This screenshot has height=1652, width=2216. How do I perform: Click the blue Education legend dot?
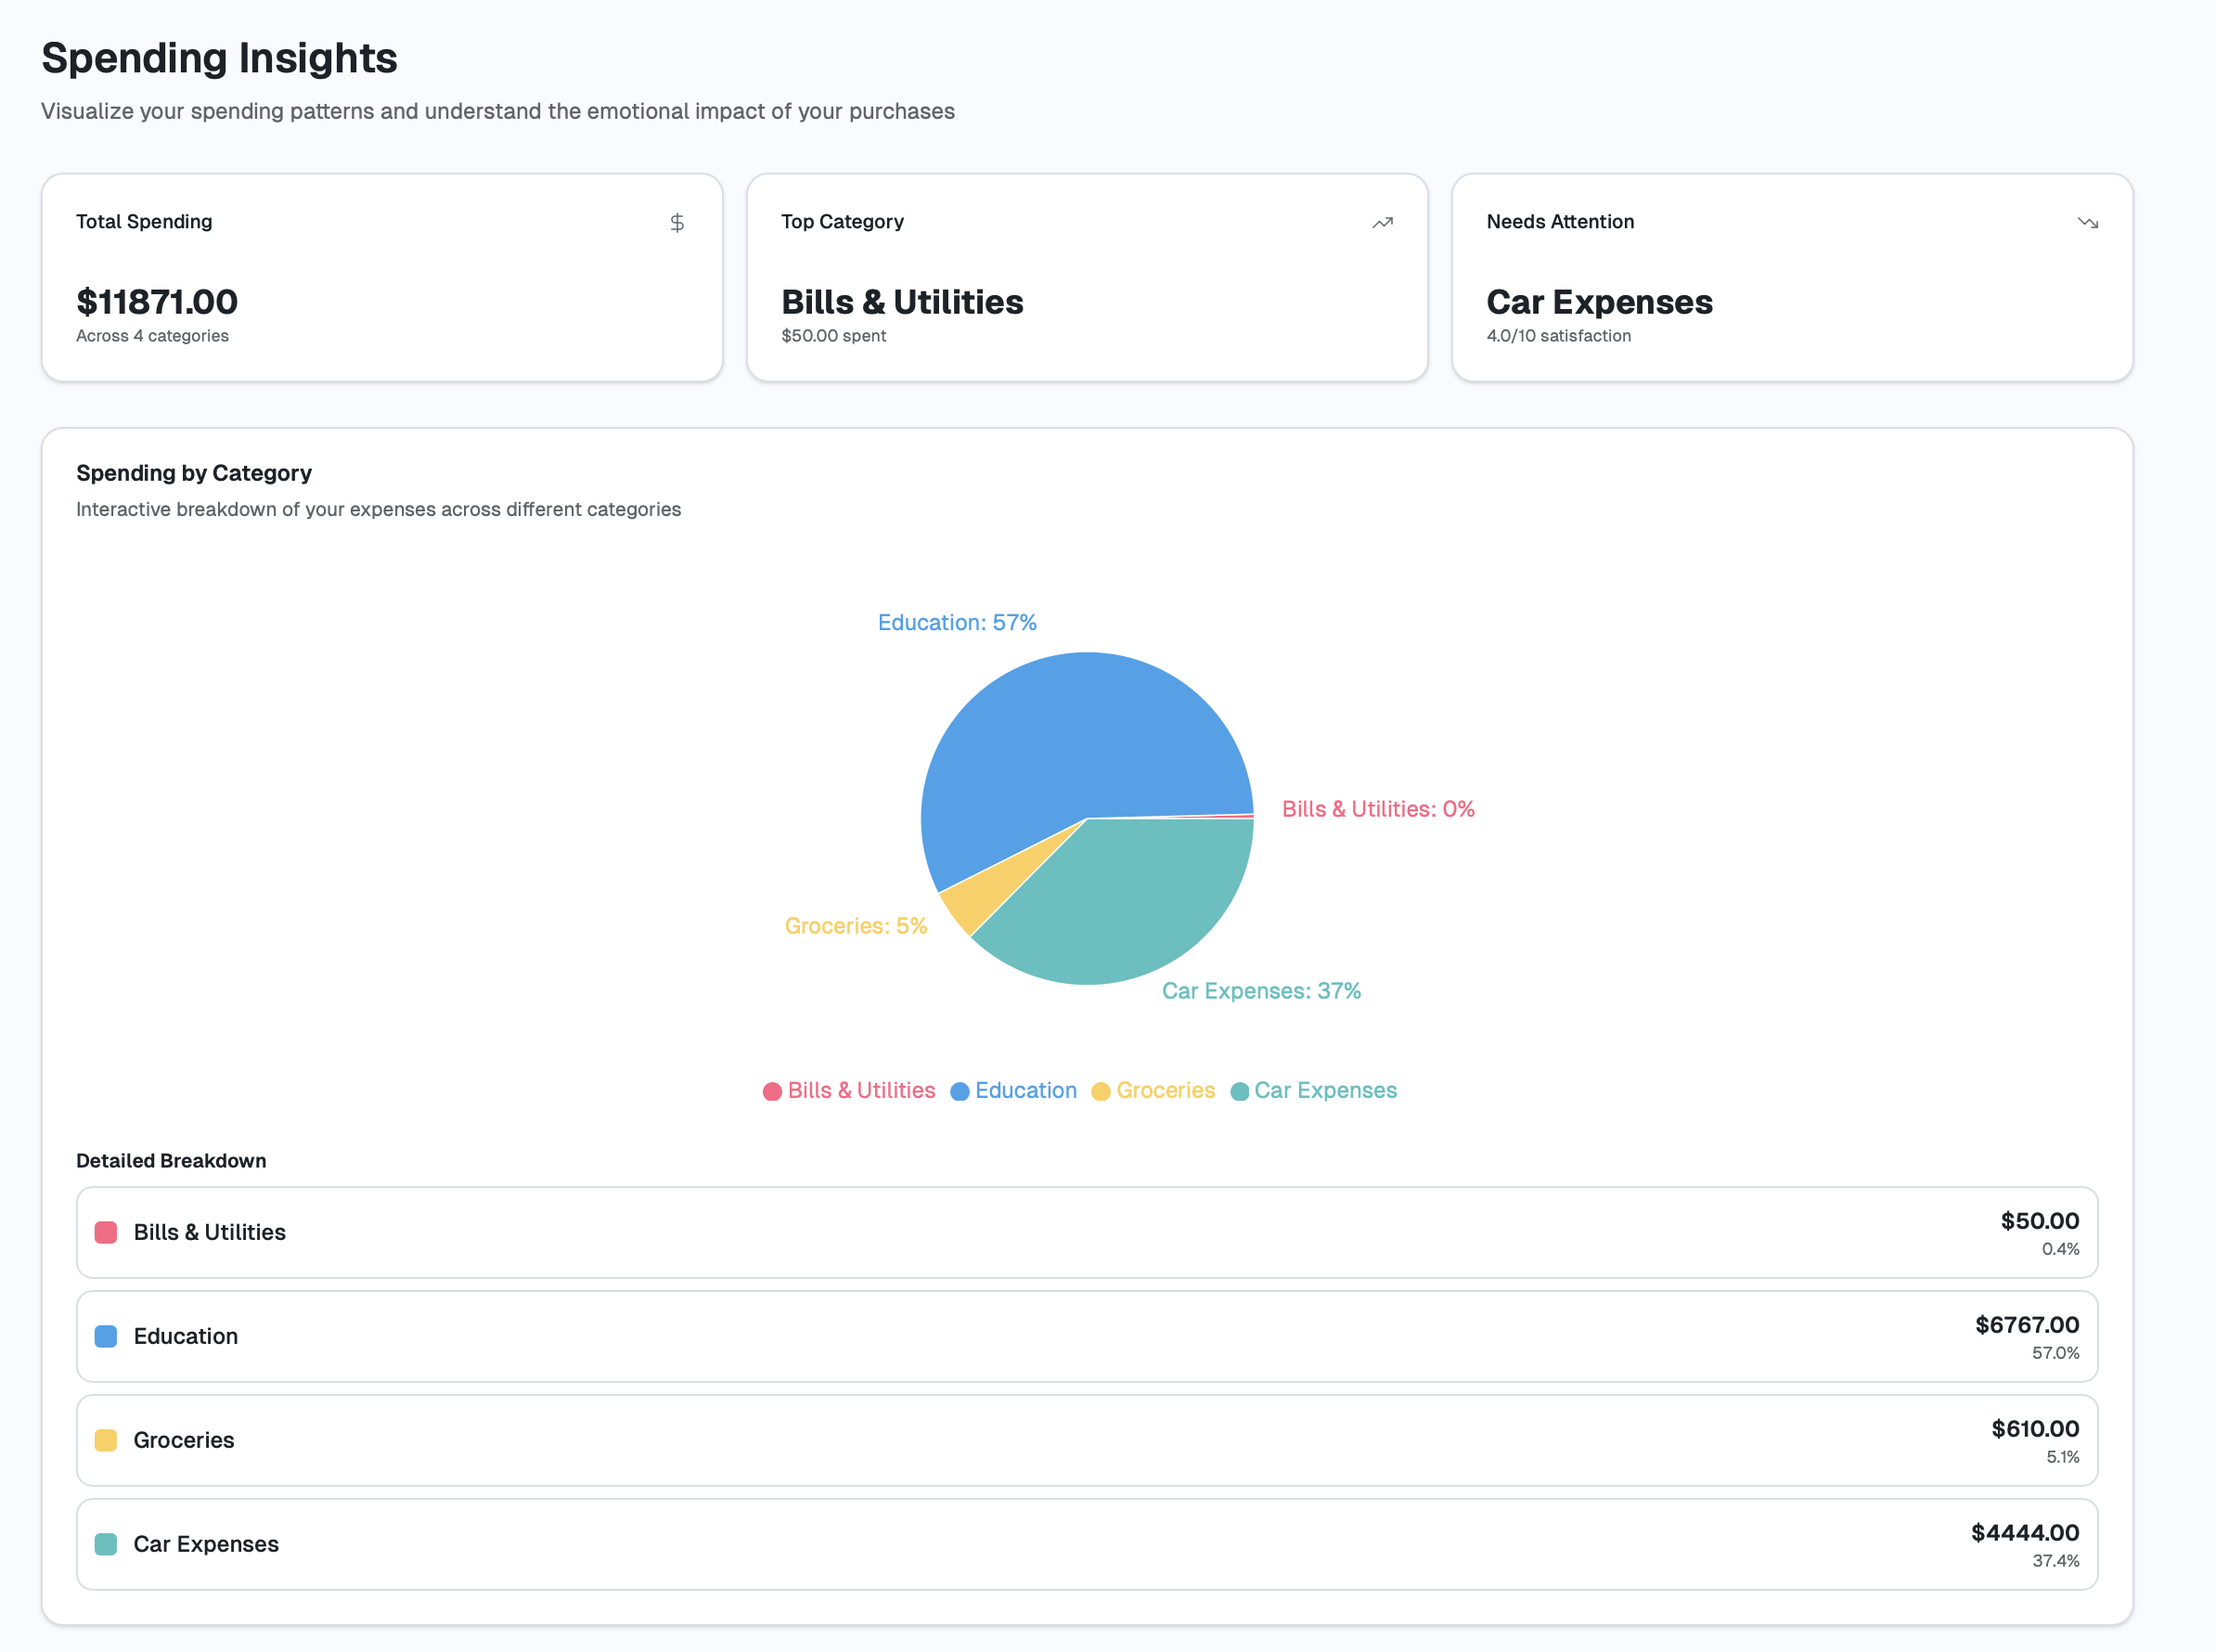coord(960,1091)
